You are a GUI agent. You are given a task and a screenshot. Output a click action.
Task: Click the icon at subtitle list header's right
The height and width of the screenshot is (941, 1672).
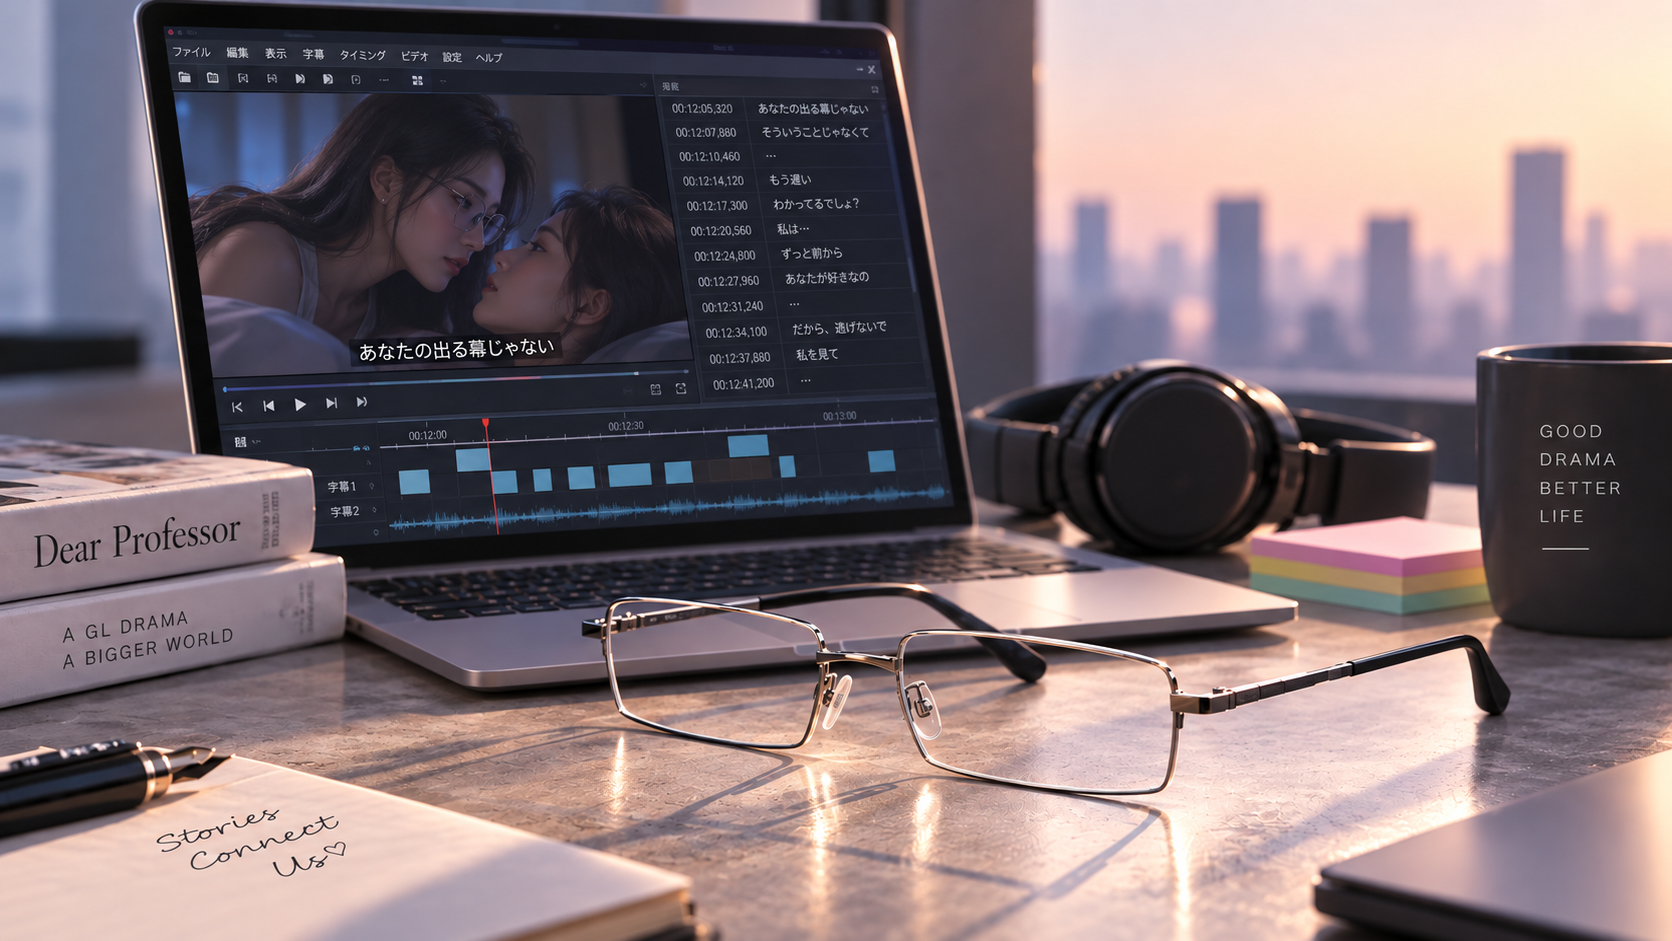click(x=875, y=89)
